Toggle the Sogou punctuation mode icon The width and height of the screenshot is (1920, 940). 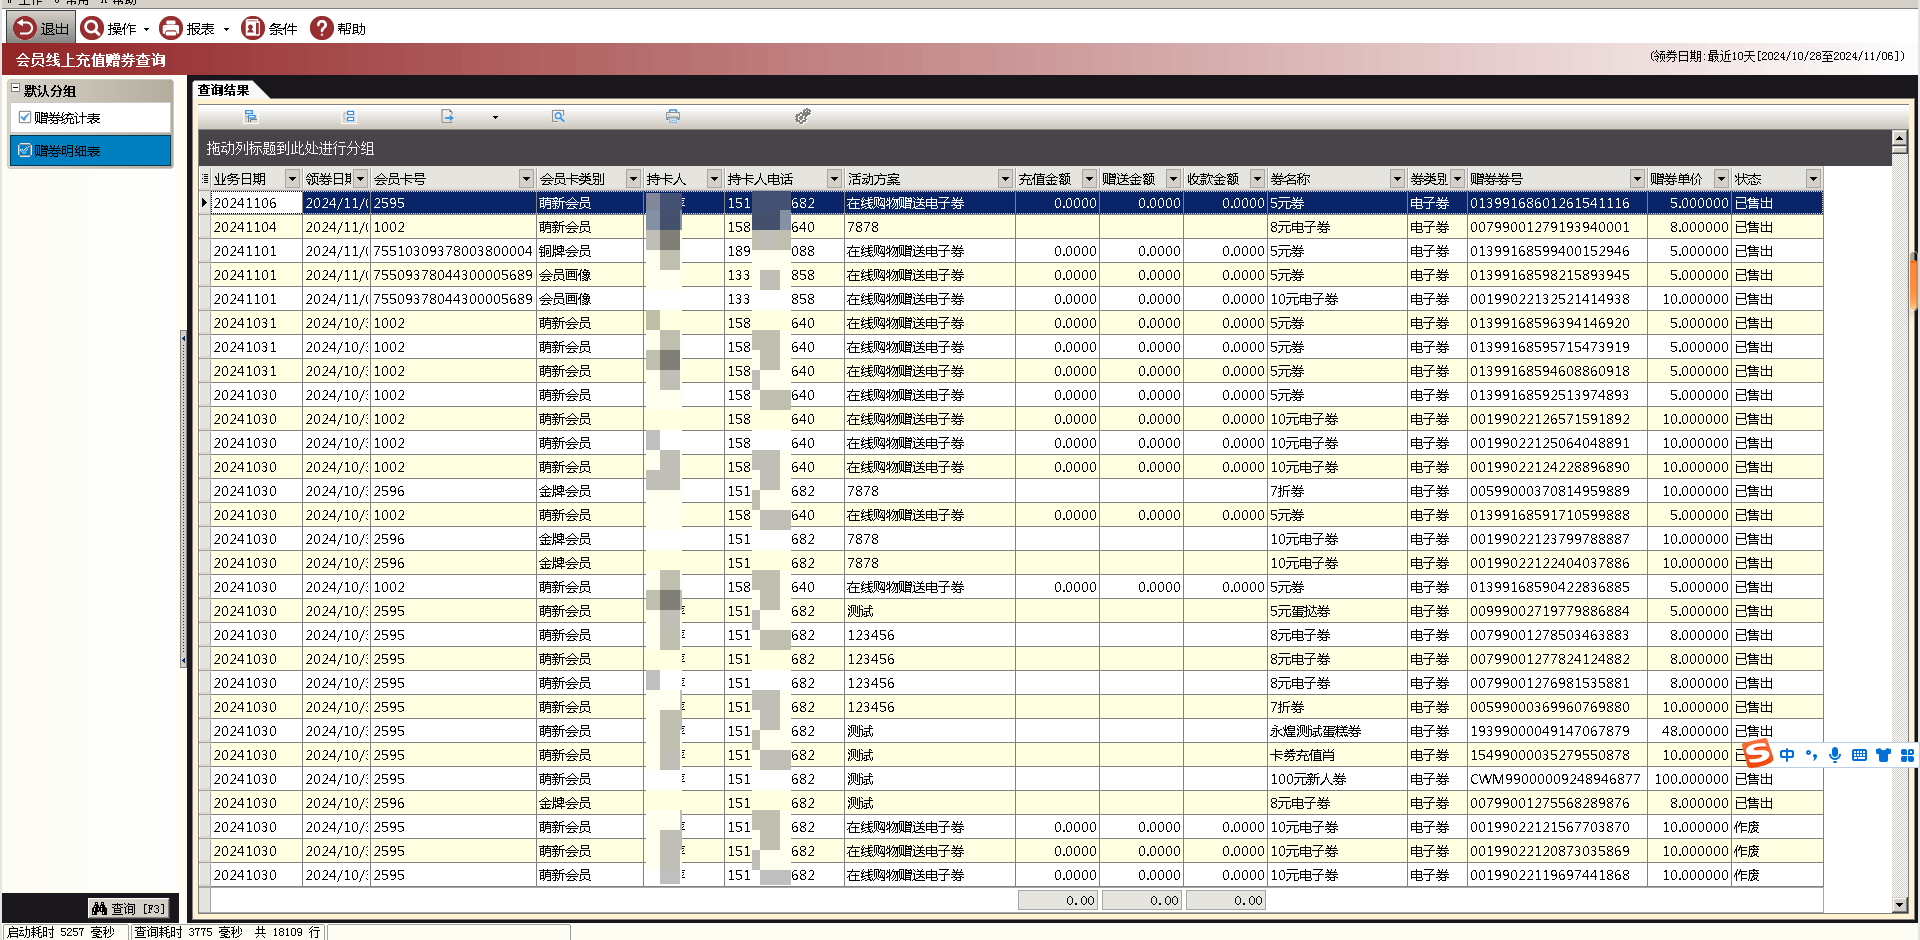point(1811,755)
